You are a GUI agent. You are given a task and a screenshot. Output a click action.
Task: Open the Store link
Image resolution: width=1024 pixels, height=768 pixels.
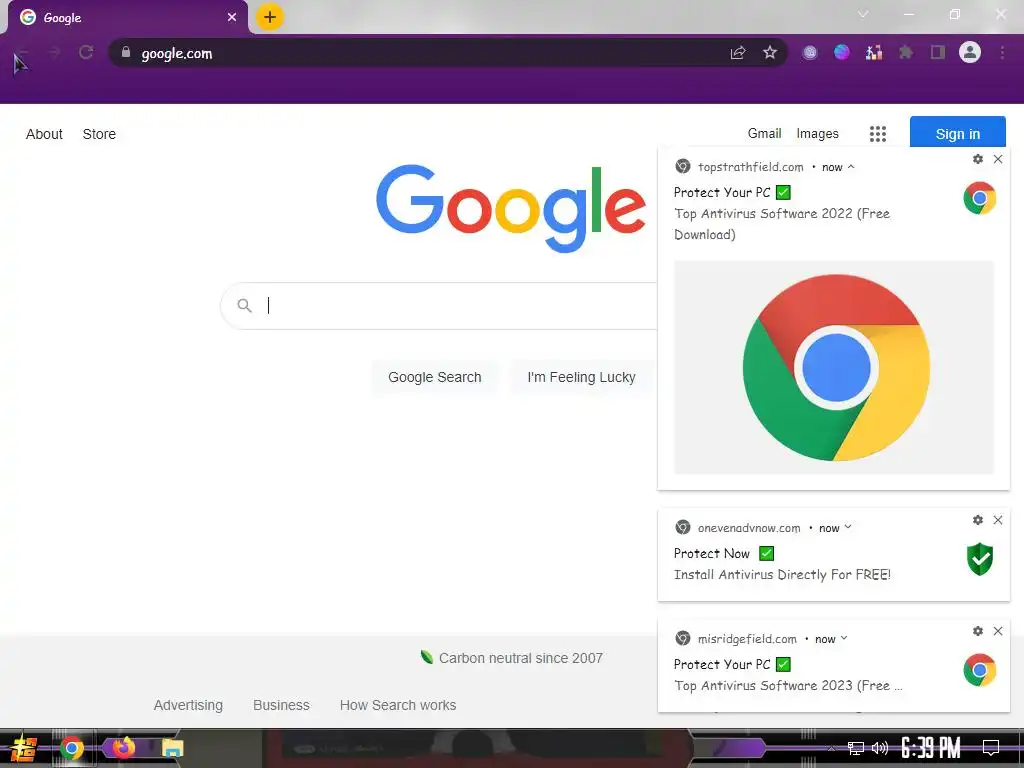point(99,134)
